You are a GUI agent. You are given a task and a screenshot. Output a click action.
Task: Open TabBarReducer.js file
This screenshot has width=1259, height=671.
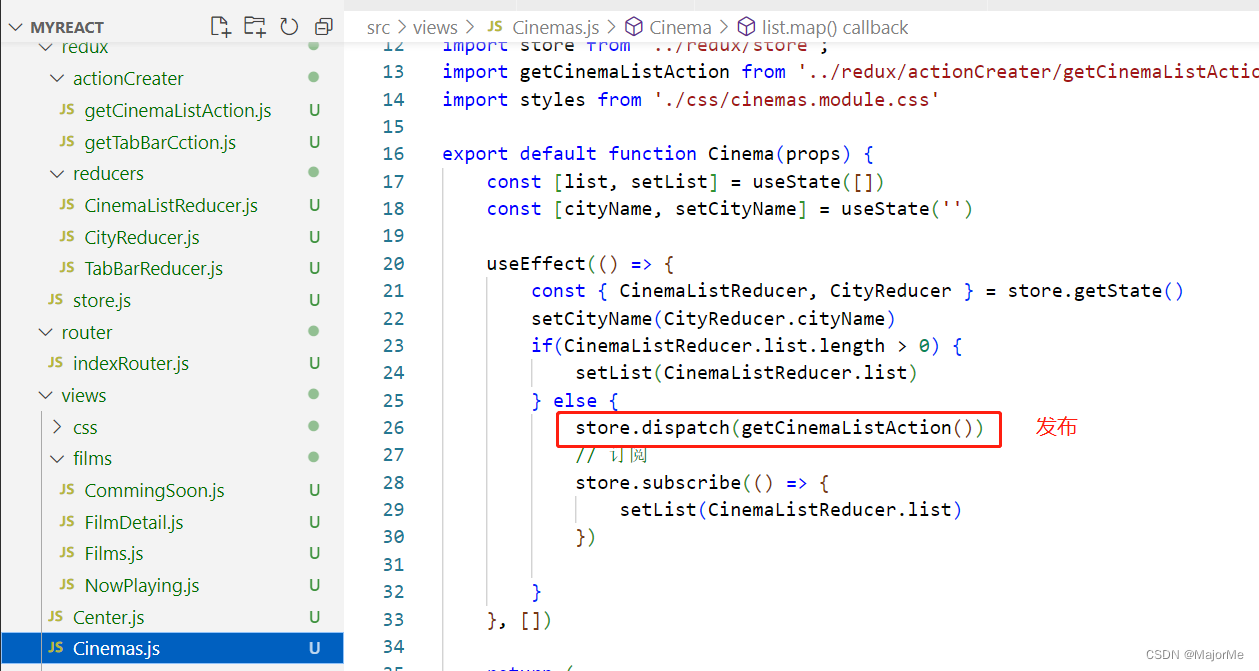[154, 269]
